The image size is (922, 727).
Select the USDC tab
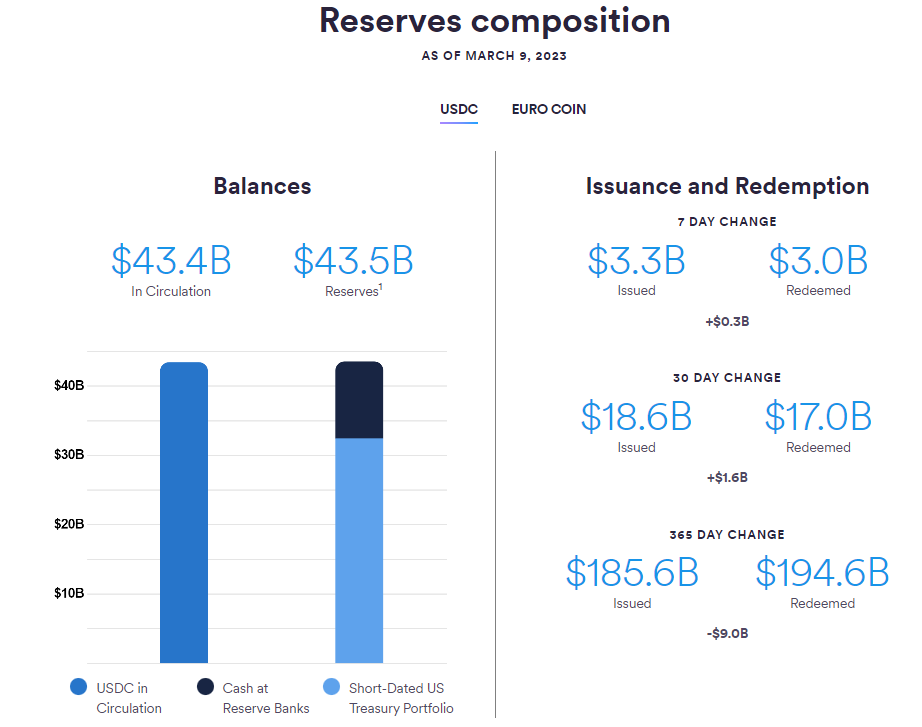pyautogui.click(x=459, y=109)
